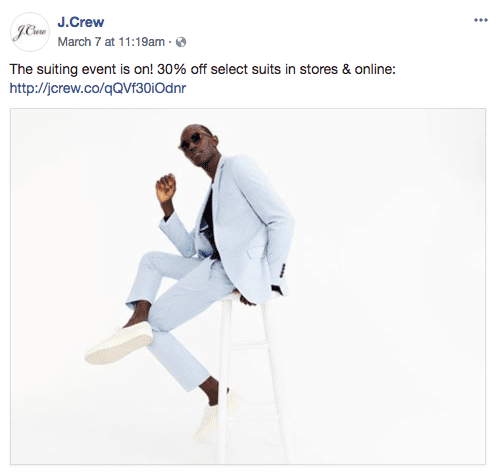Click the globe public audience icon
Screen dimensions: 496x473
181,42
